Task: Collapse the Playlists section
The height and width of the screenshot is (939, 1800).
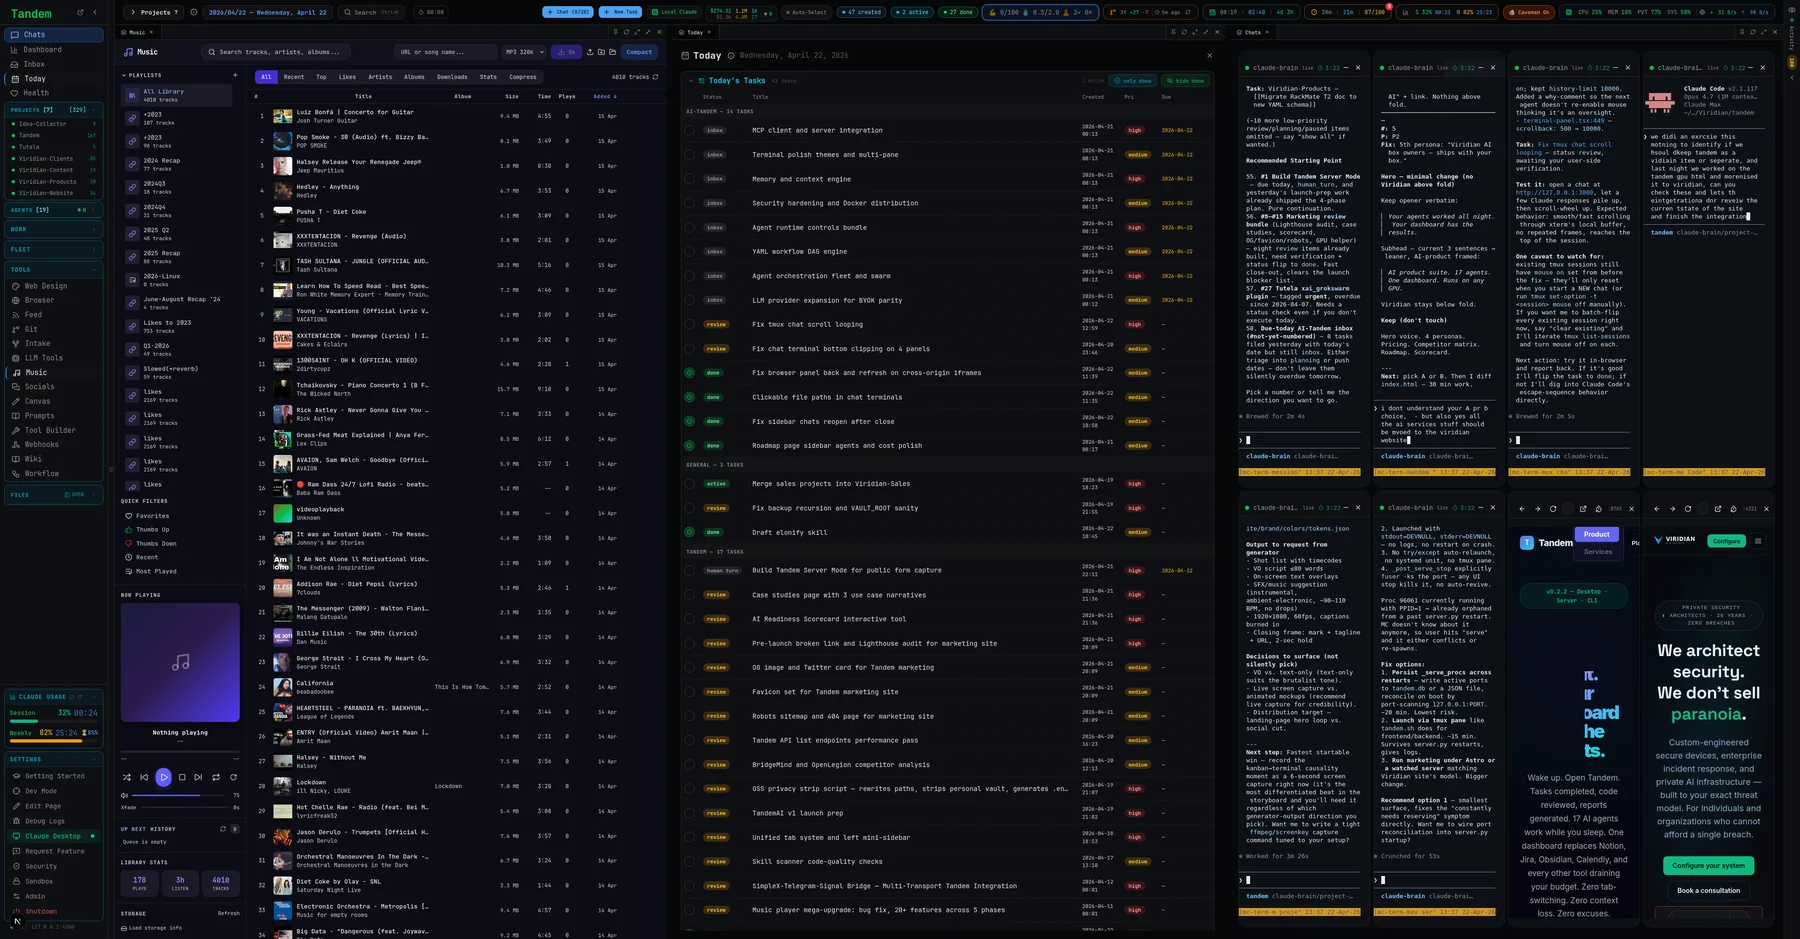Action: point(143,75)
